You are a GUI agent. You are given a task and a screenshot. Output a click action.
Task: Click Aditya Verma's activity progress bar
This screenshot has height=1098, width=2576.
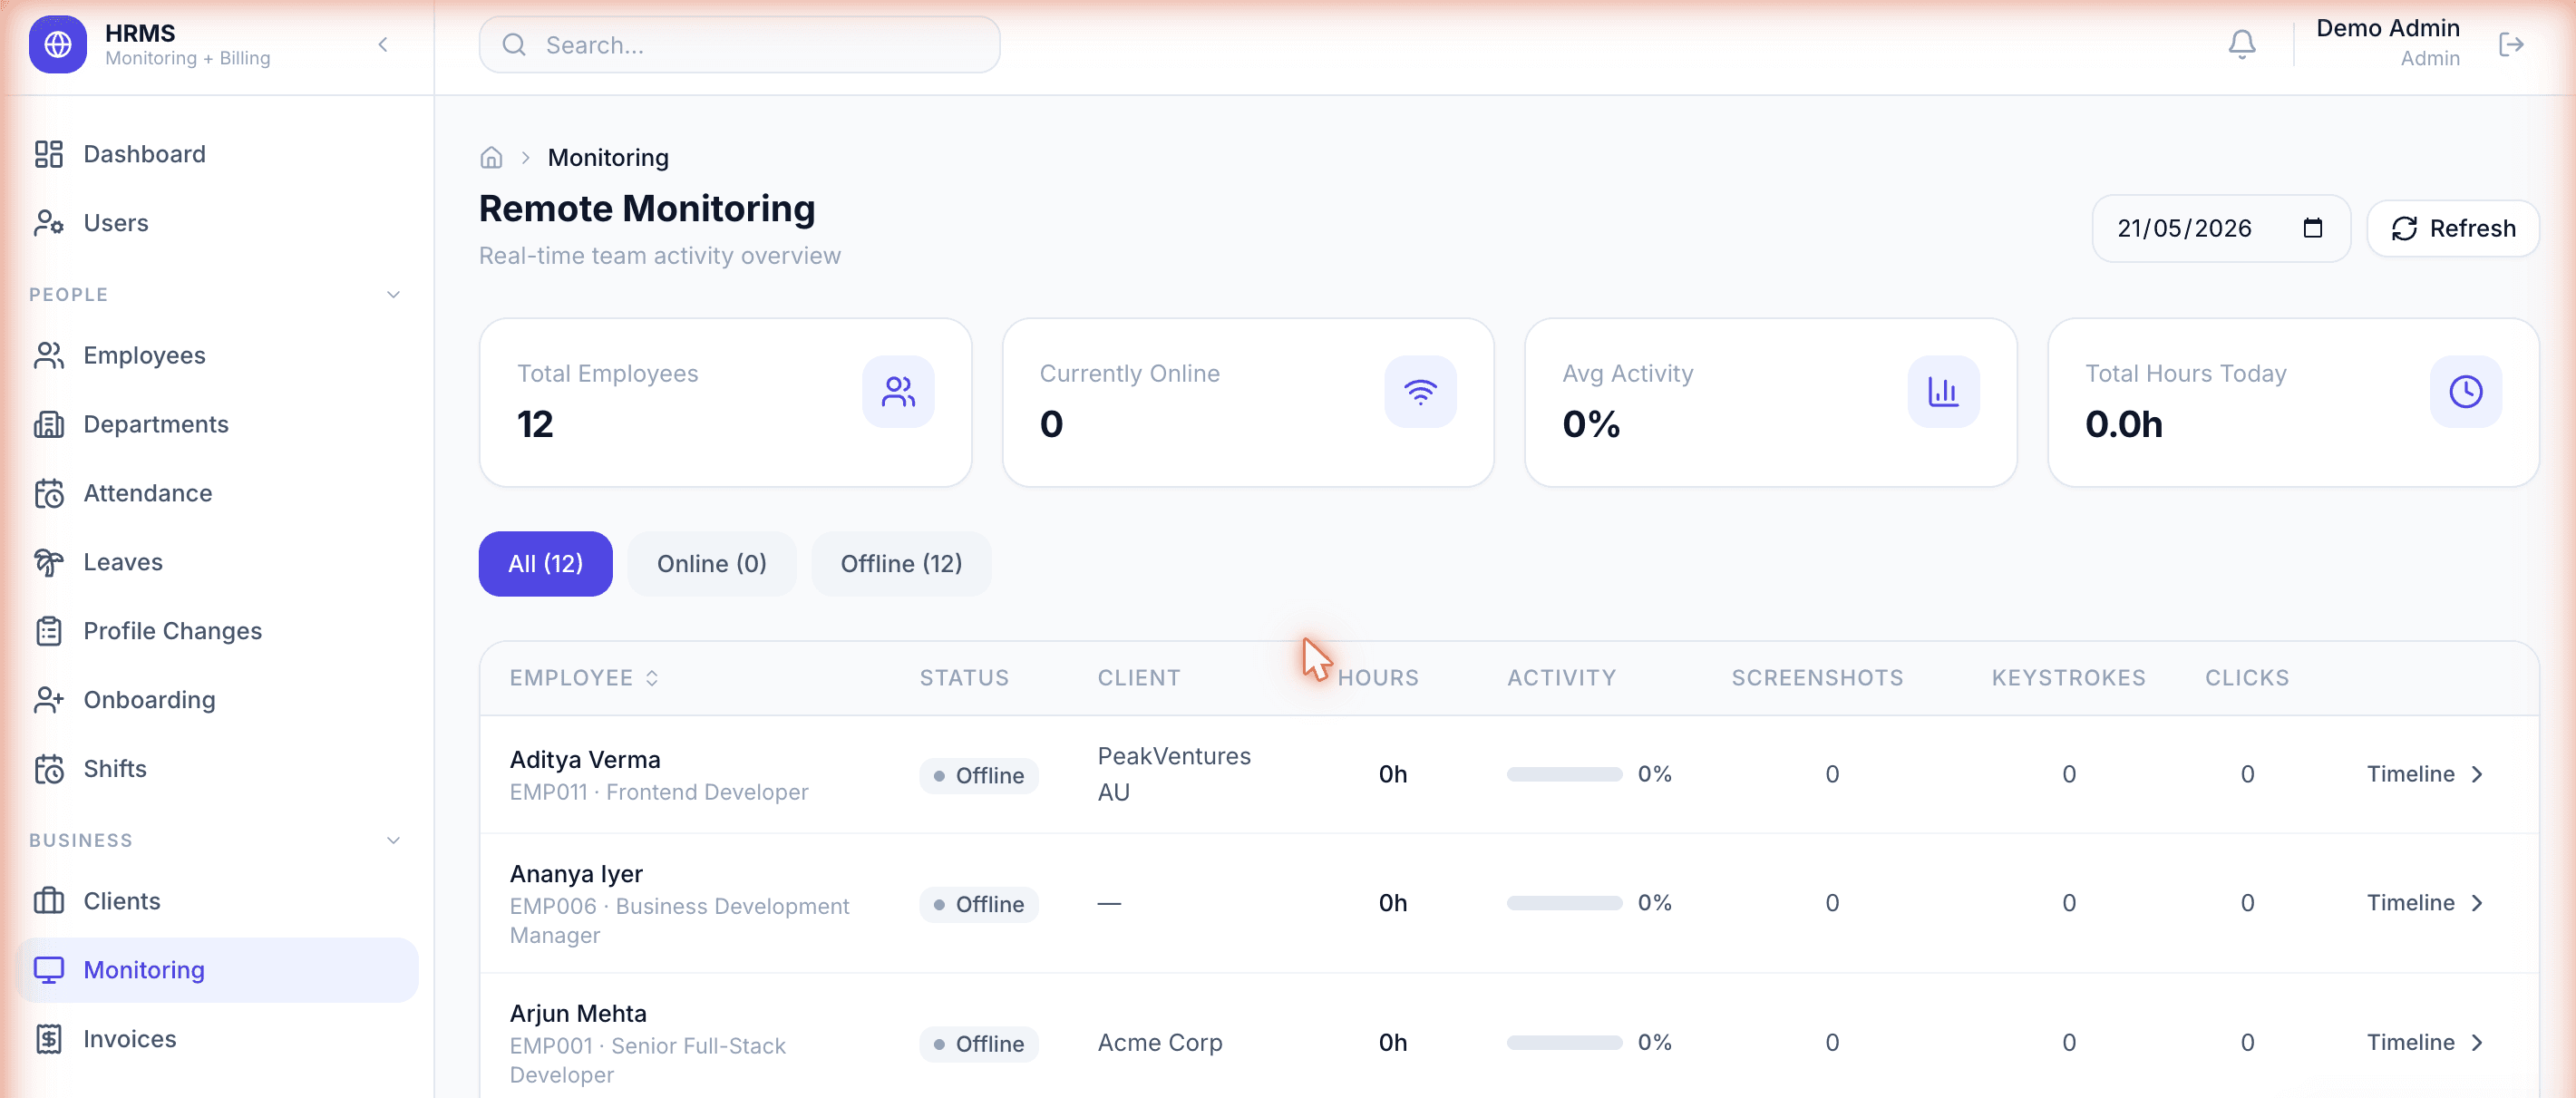coord(1564,774)
